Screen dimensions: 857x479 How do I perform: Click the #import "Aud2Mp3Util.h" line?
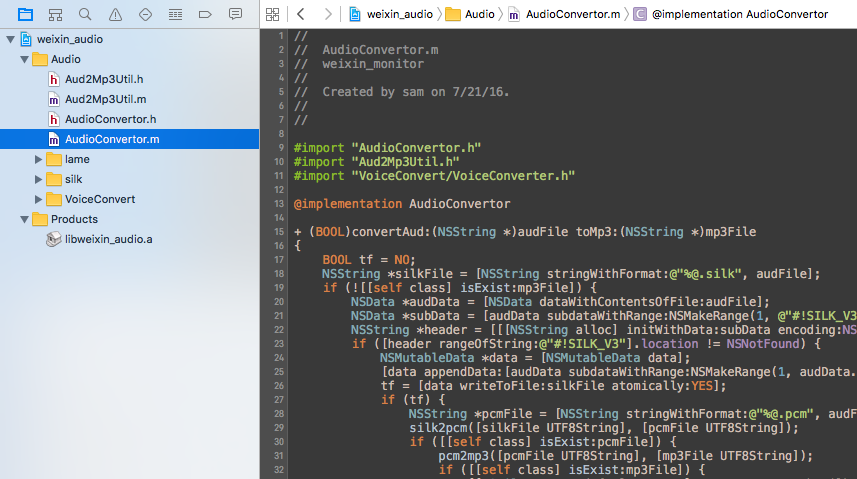pyautogui.click(x=376, y=162)
